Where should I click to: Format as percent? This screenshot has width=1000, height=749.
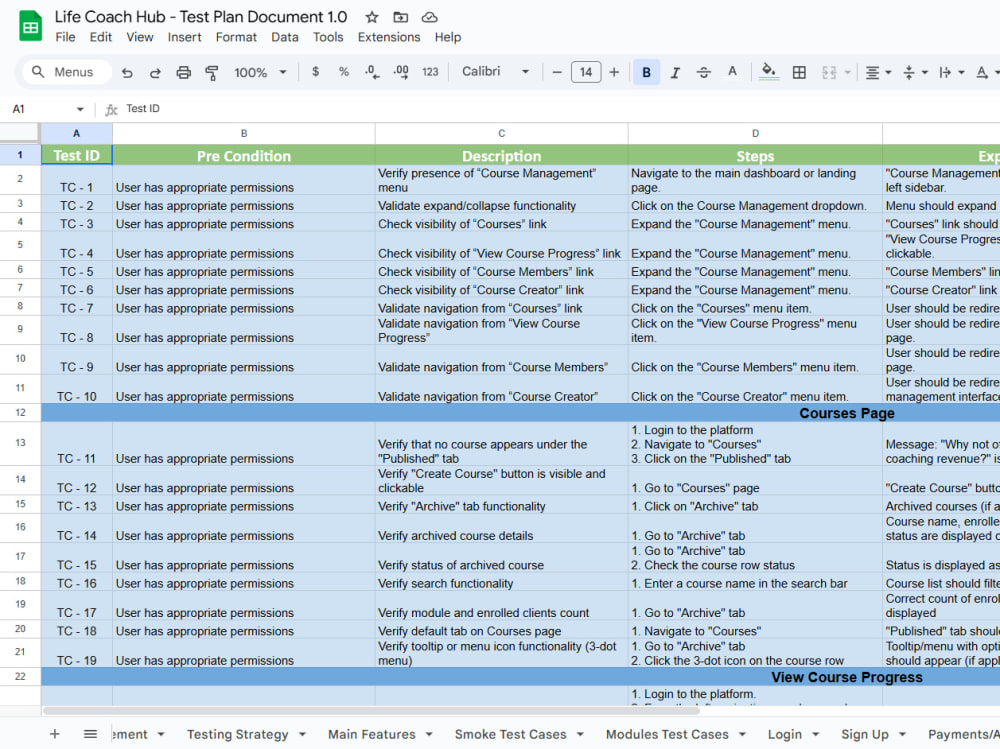tap(344, 72)
